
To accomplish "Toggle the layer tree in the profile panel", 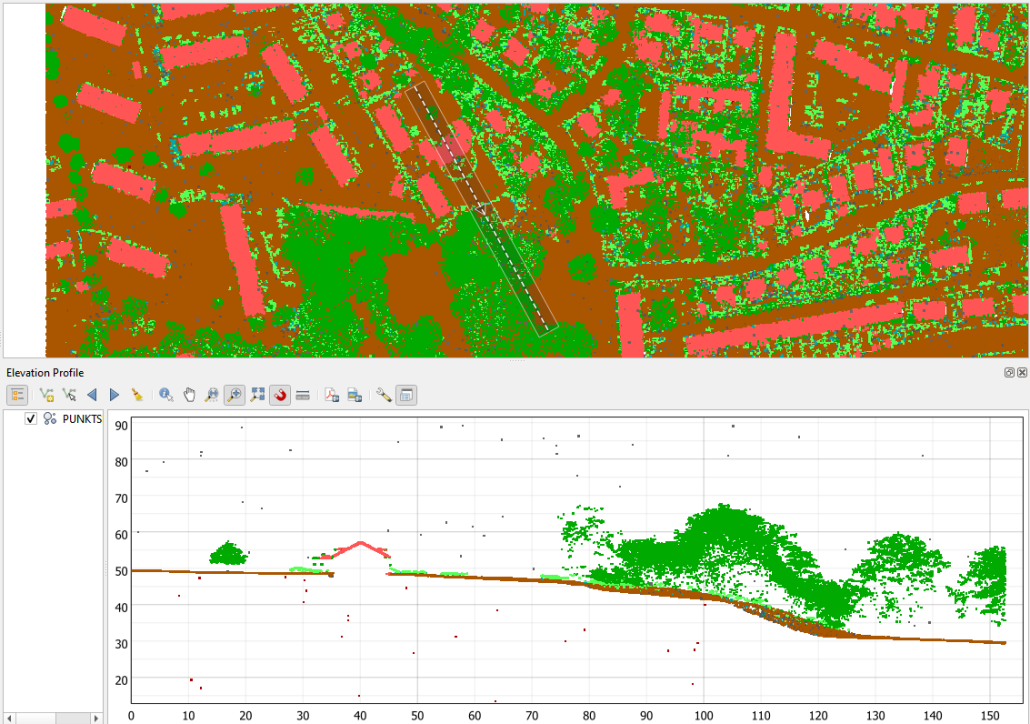I will pos(17,394).
